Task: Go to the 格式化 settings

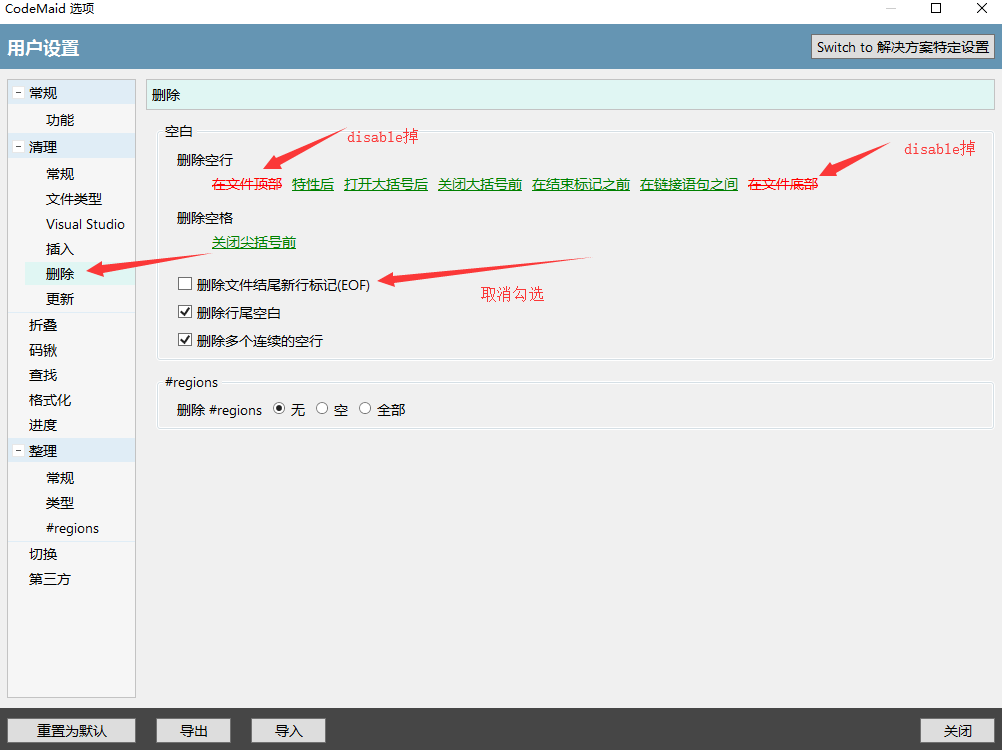Action: coord(50,400)
